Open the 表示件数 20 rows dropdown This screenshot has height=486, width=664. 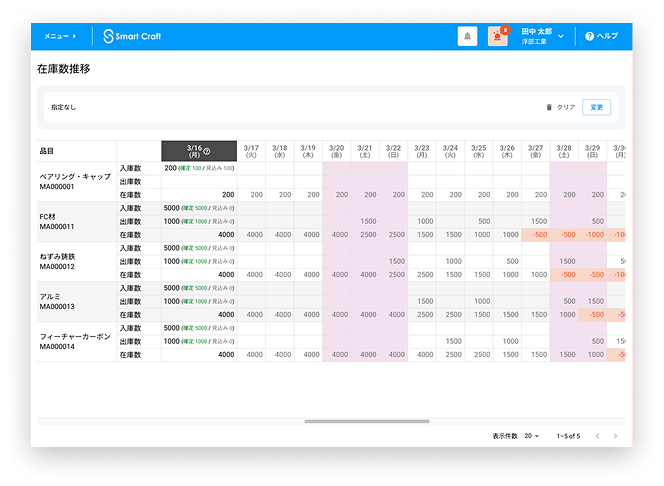[531, 436]
